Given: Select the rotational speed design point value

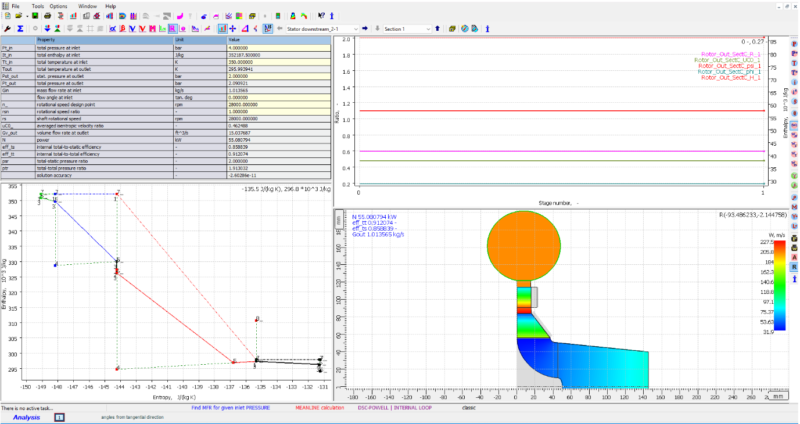Looking at the screenshot, I should click(279, 105).
